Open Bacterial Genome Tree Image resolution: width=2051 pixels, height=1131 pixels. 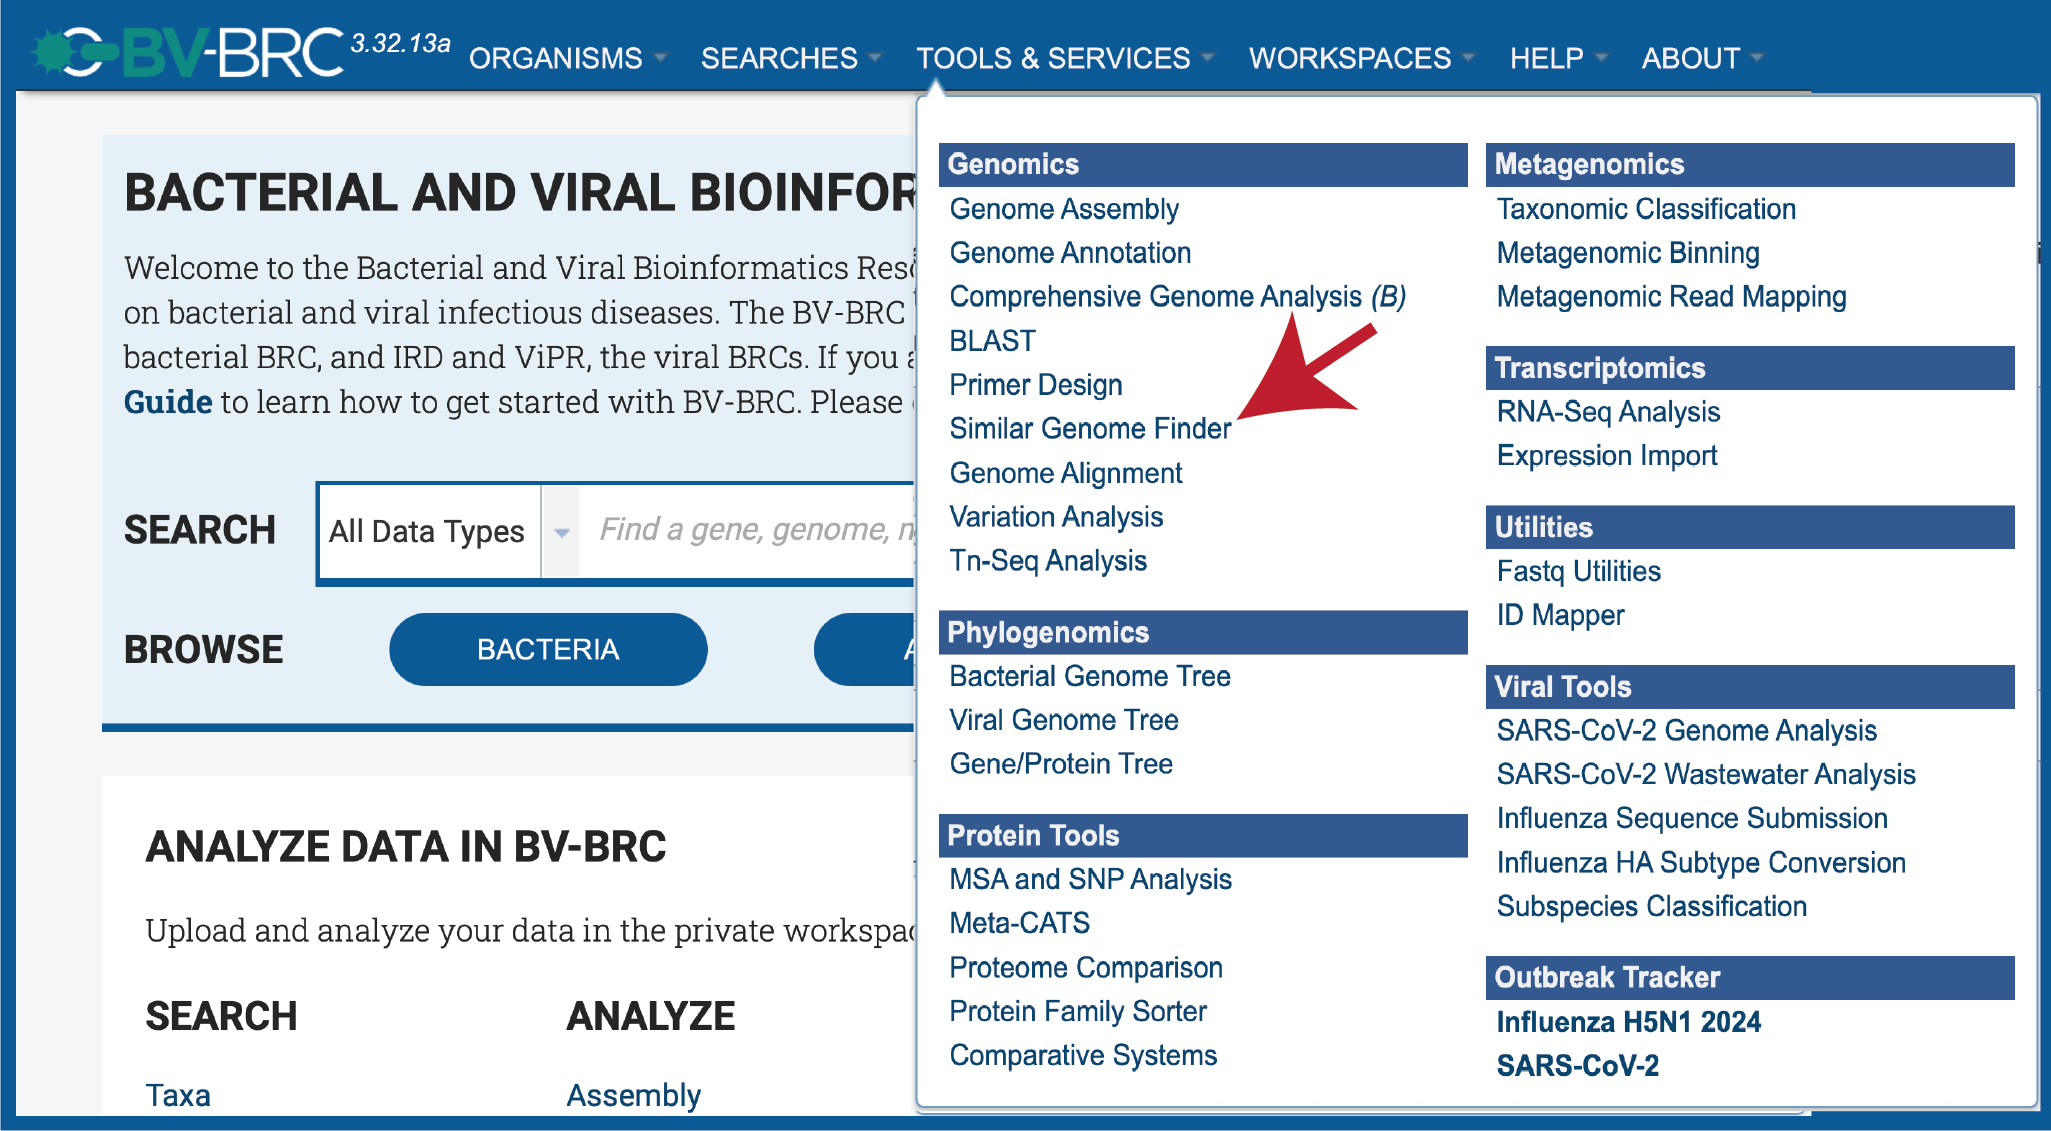1090,676
